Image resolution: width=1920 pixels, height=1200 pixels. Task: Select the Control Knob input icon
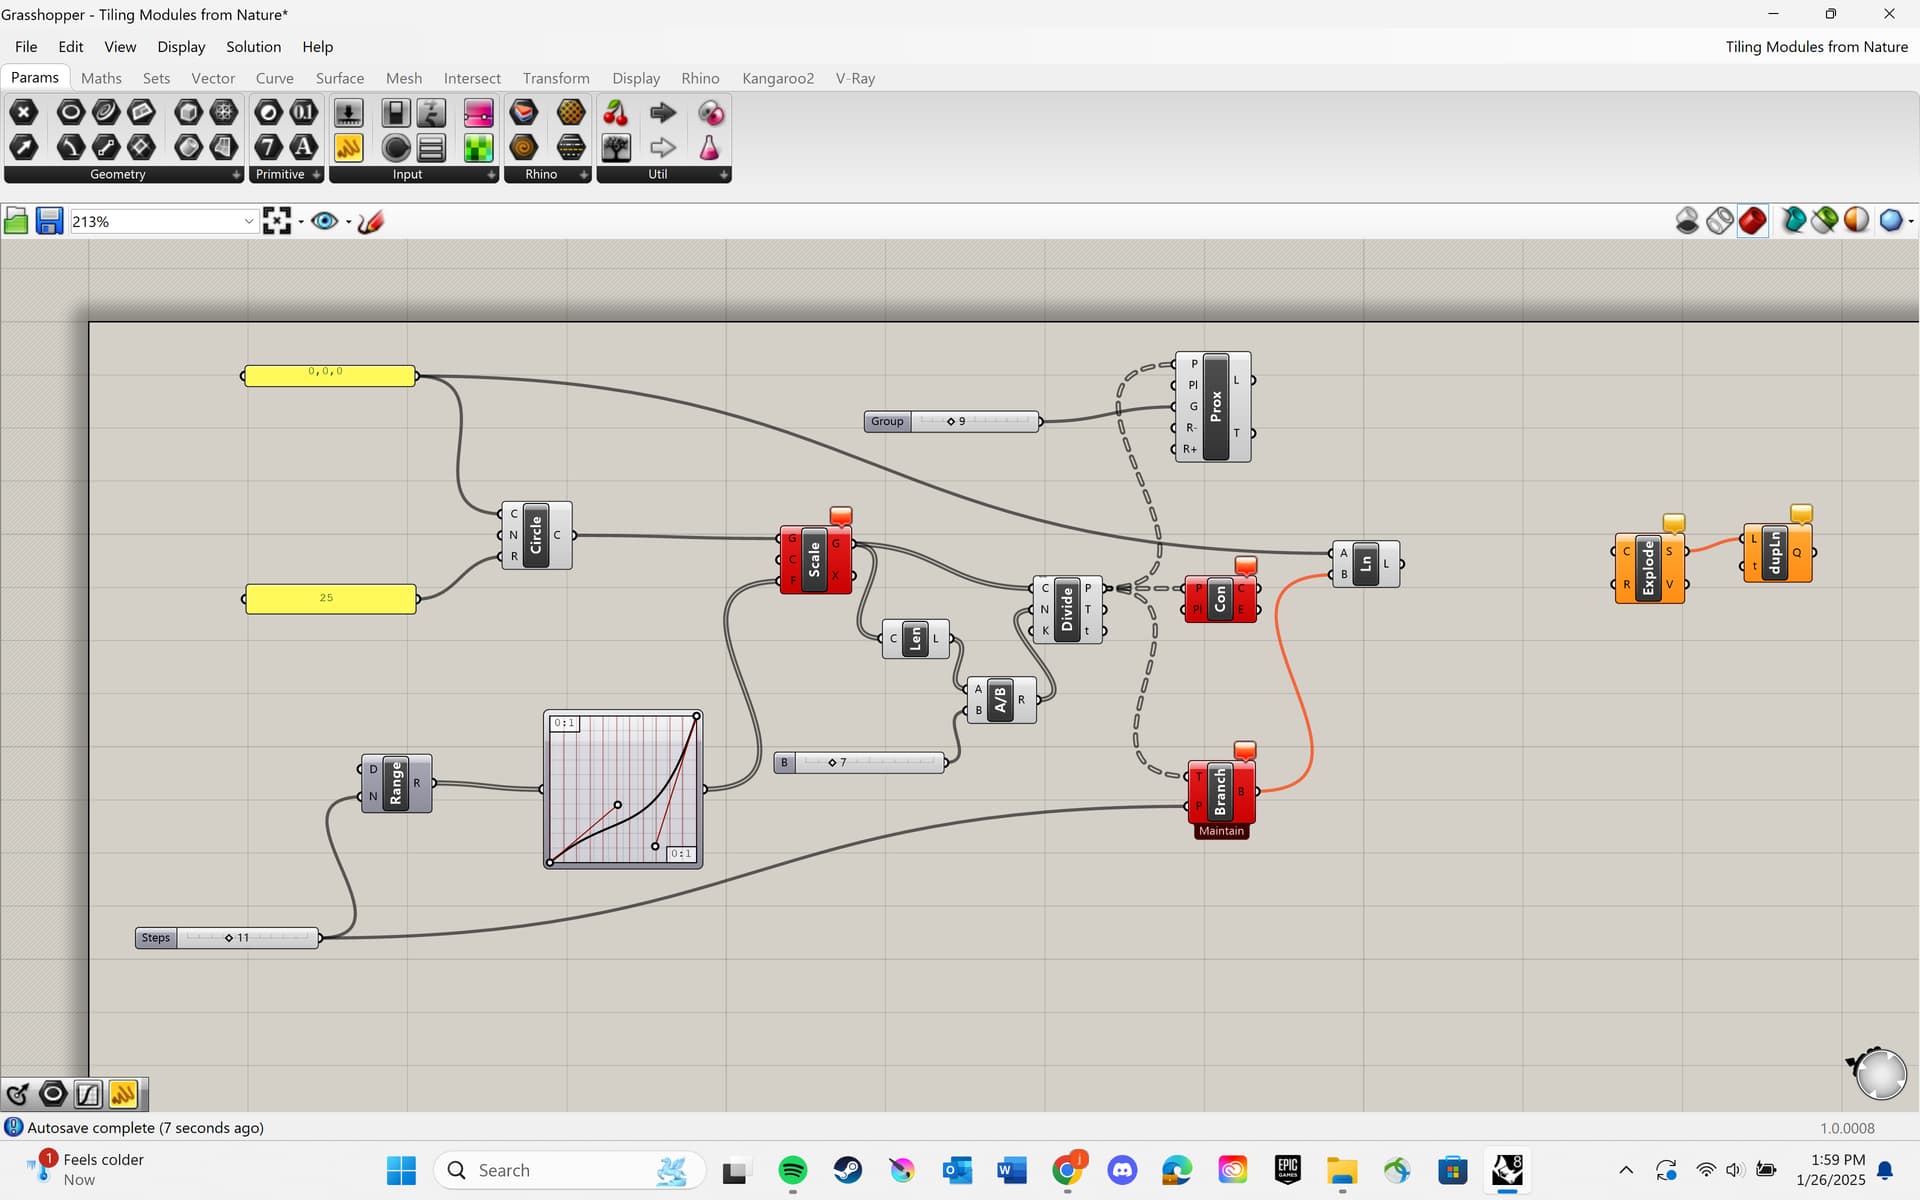pos(396,148)
